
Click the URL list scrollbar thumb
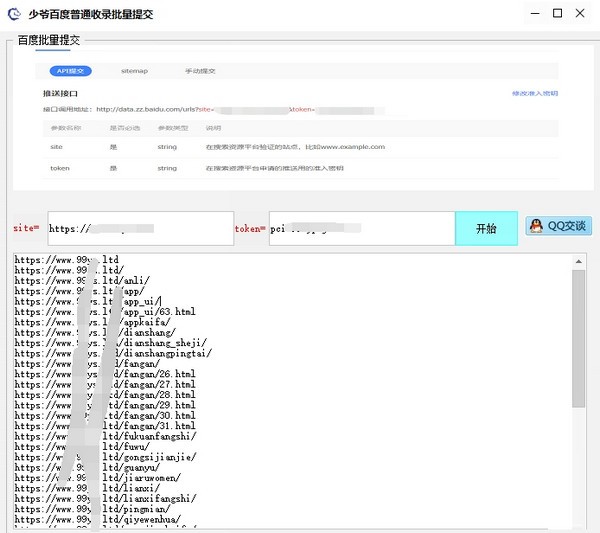[579, 339]
